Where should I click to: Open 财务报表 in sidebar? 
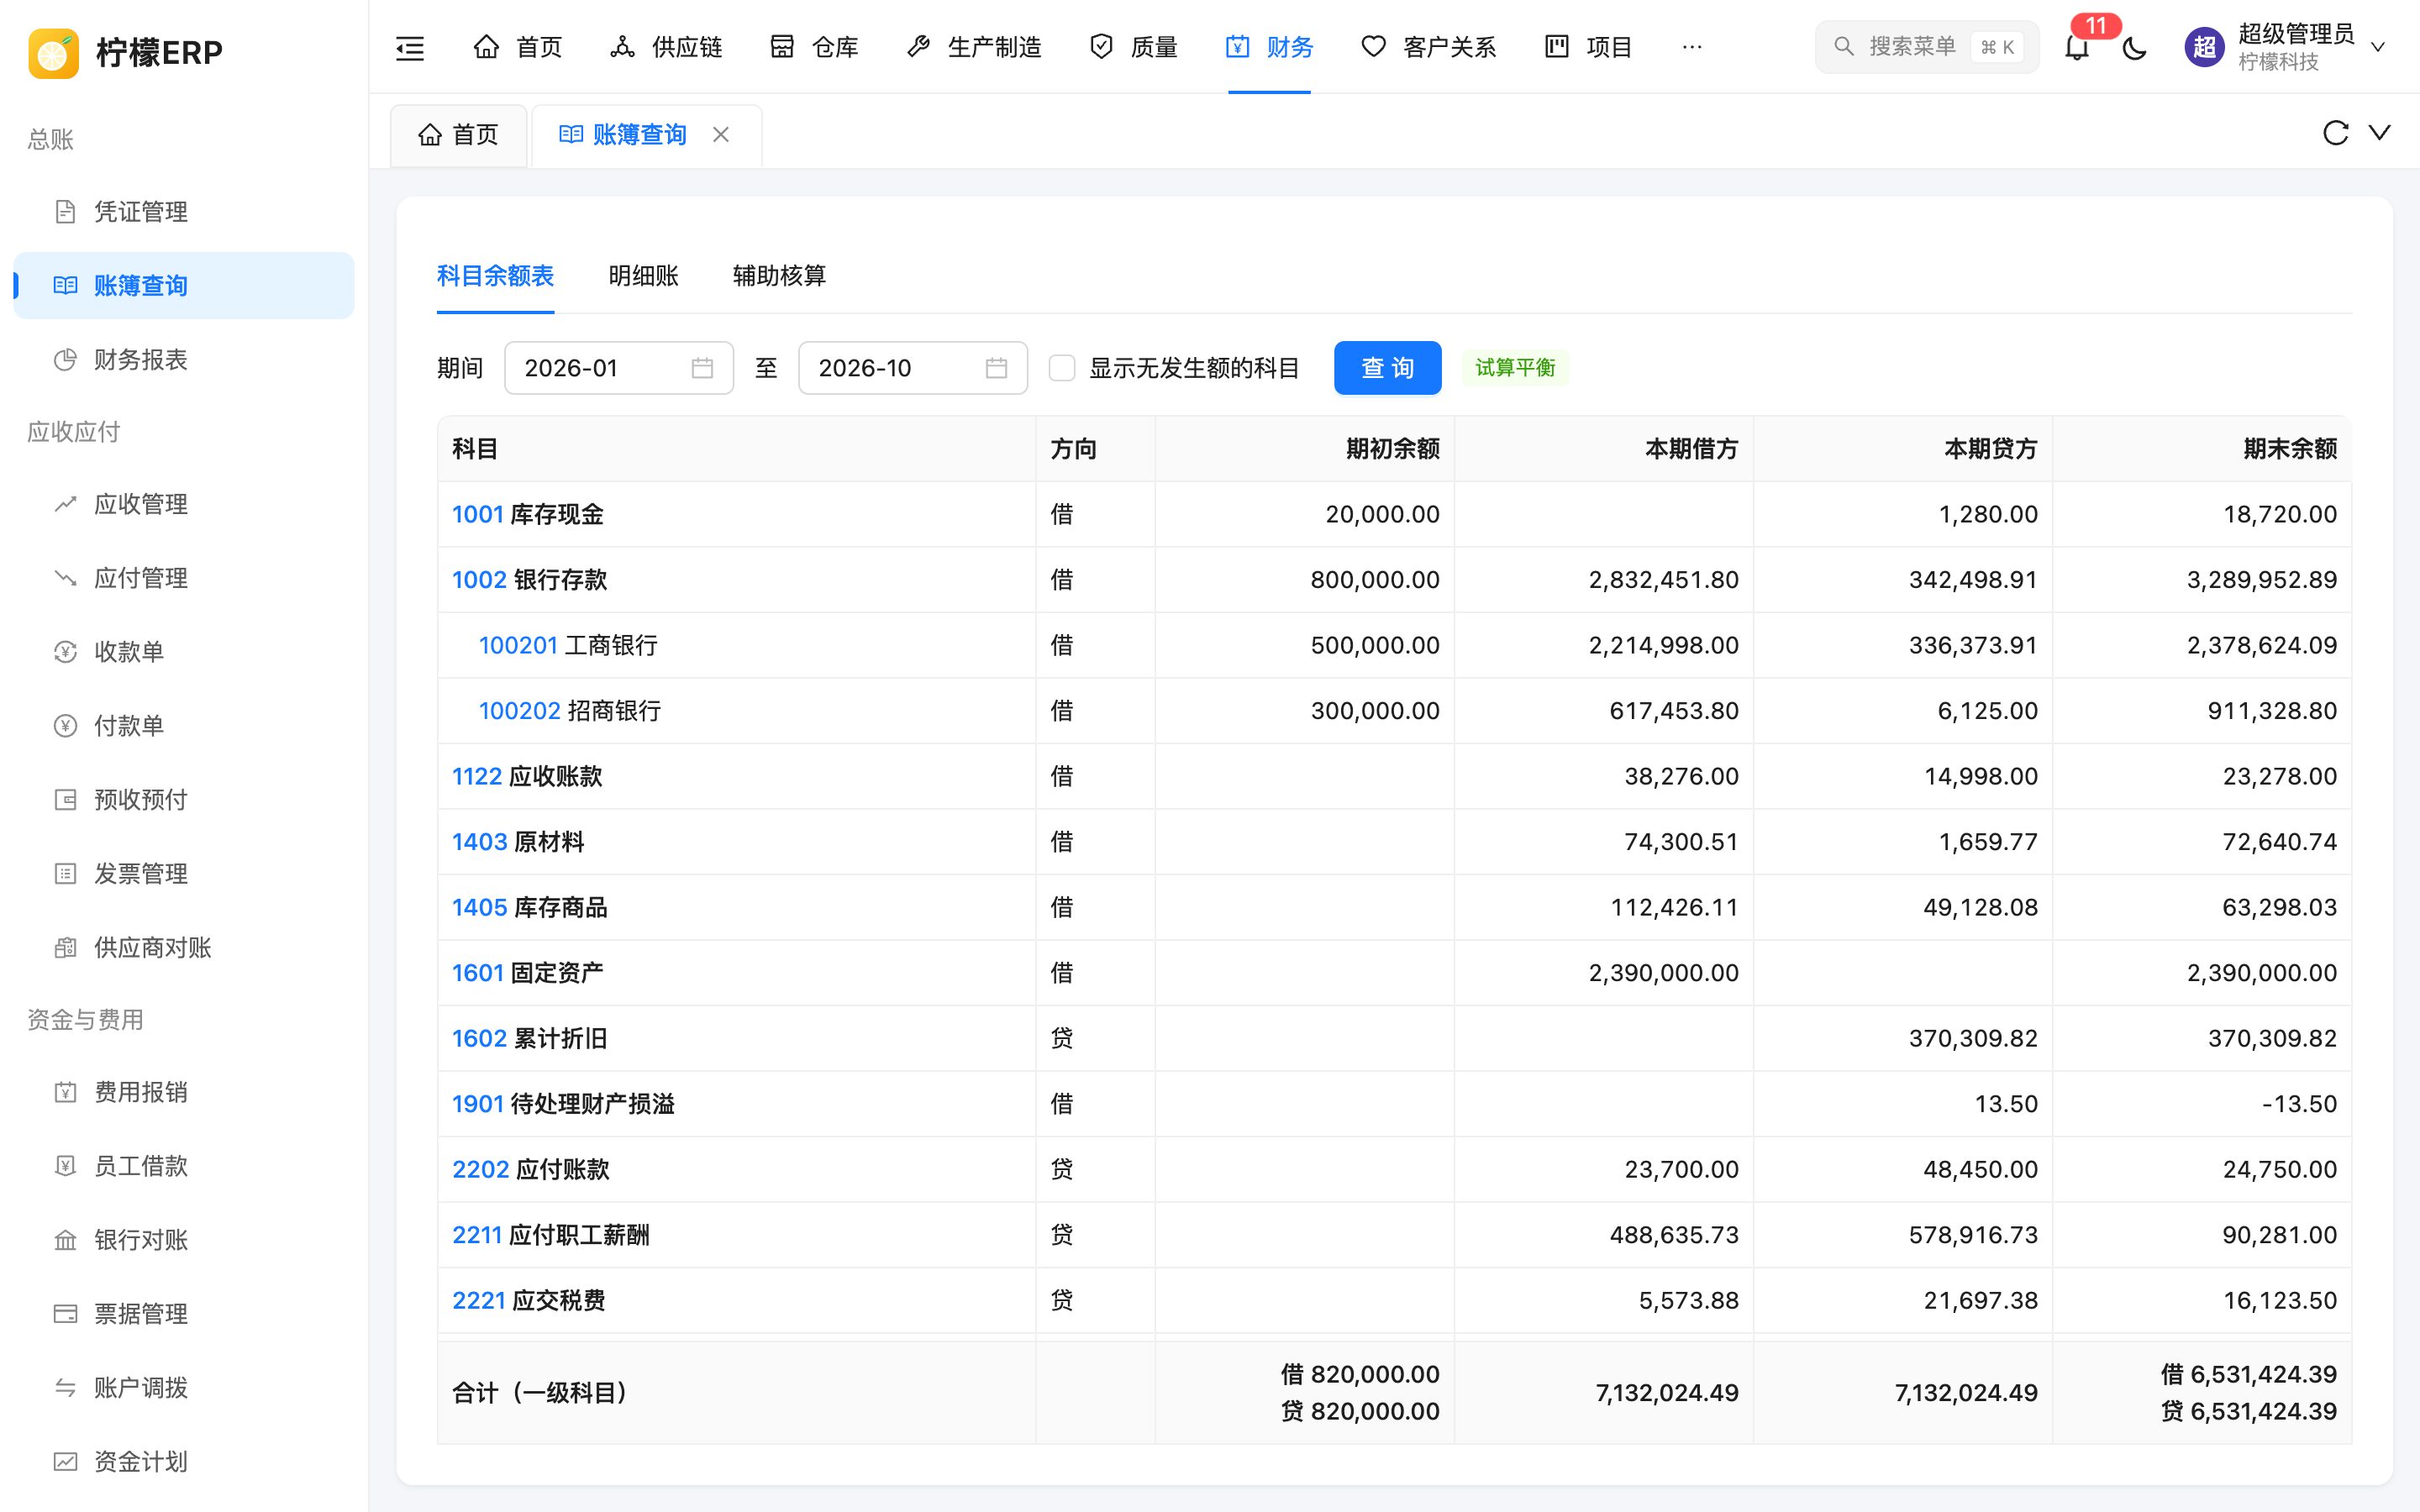point(184,360)
